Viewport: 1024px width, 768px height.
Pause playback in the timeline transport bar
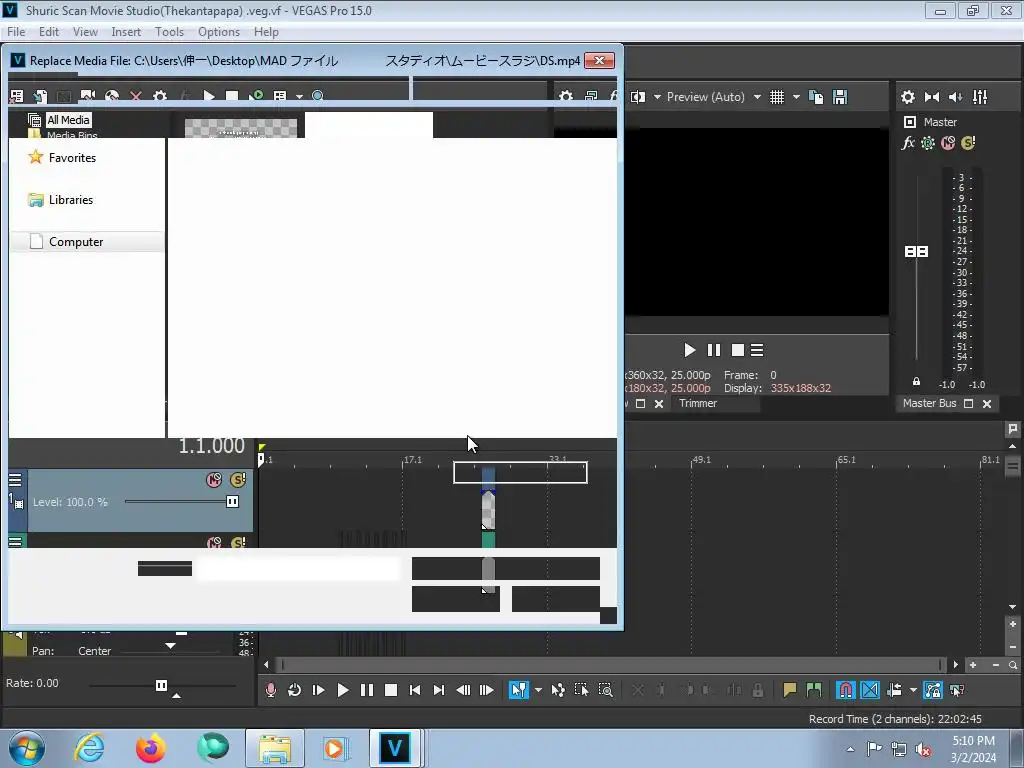tap(367, 690)
